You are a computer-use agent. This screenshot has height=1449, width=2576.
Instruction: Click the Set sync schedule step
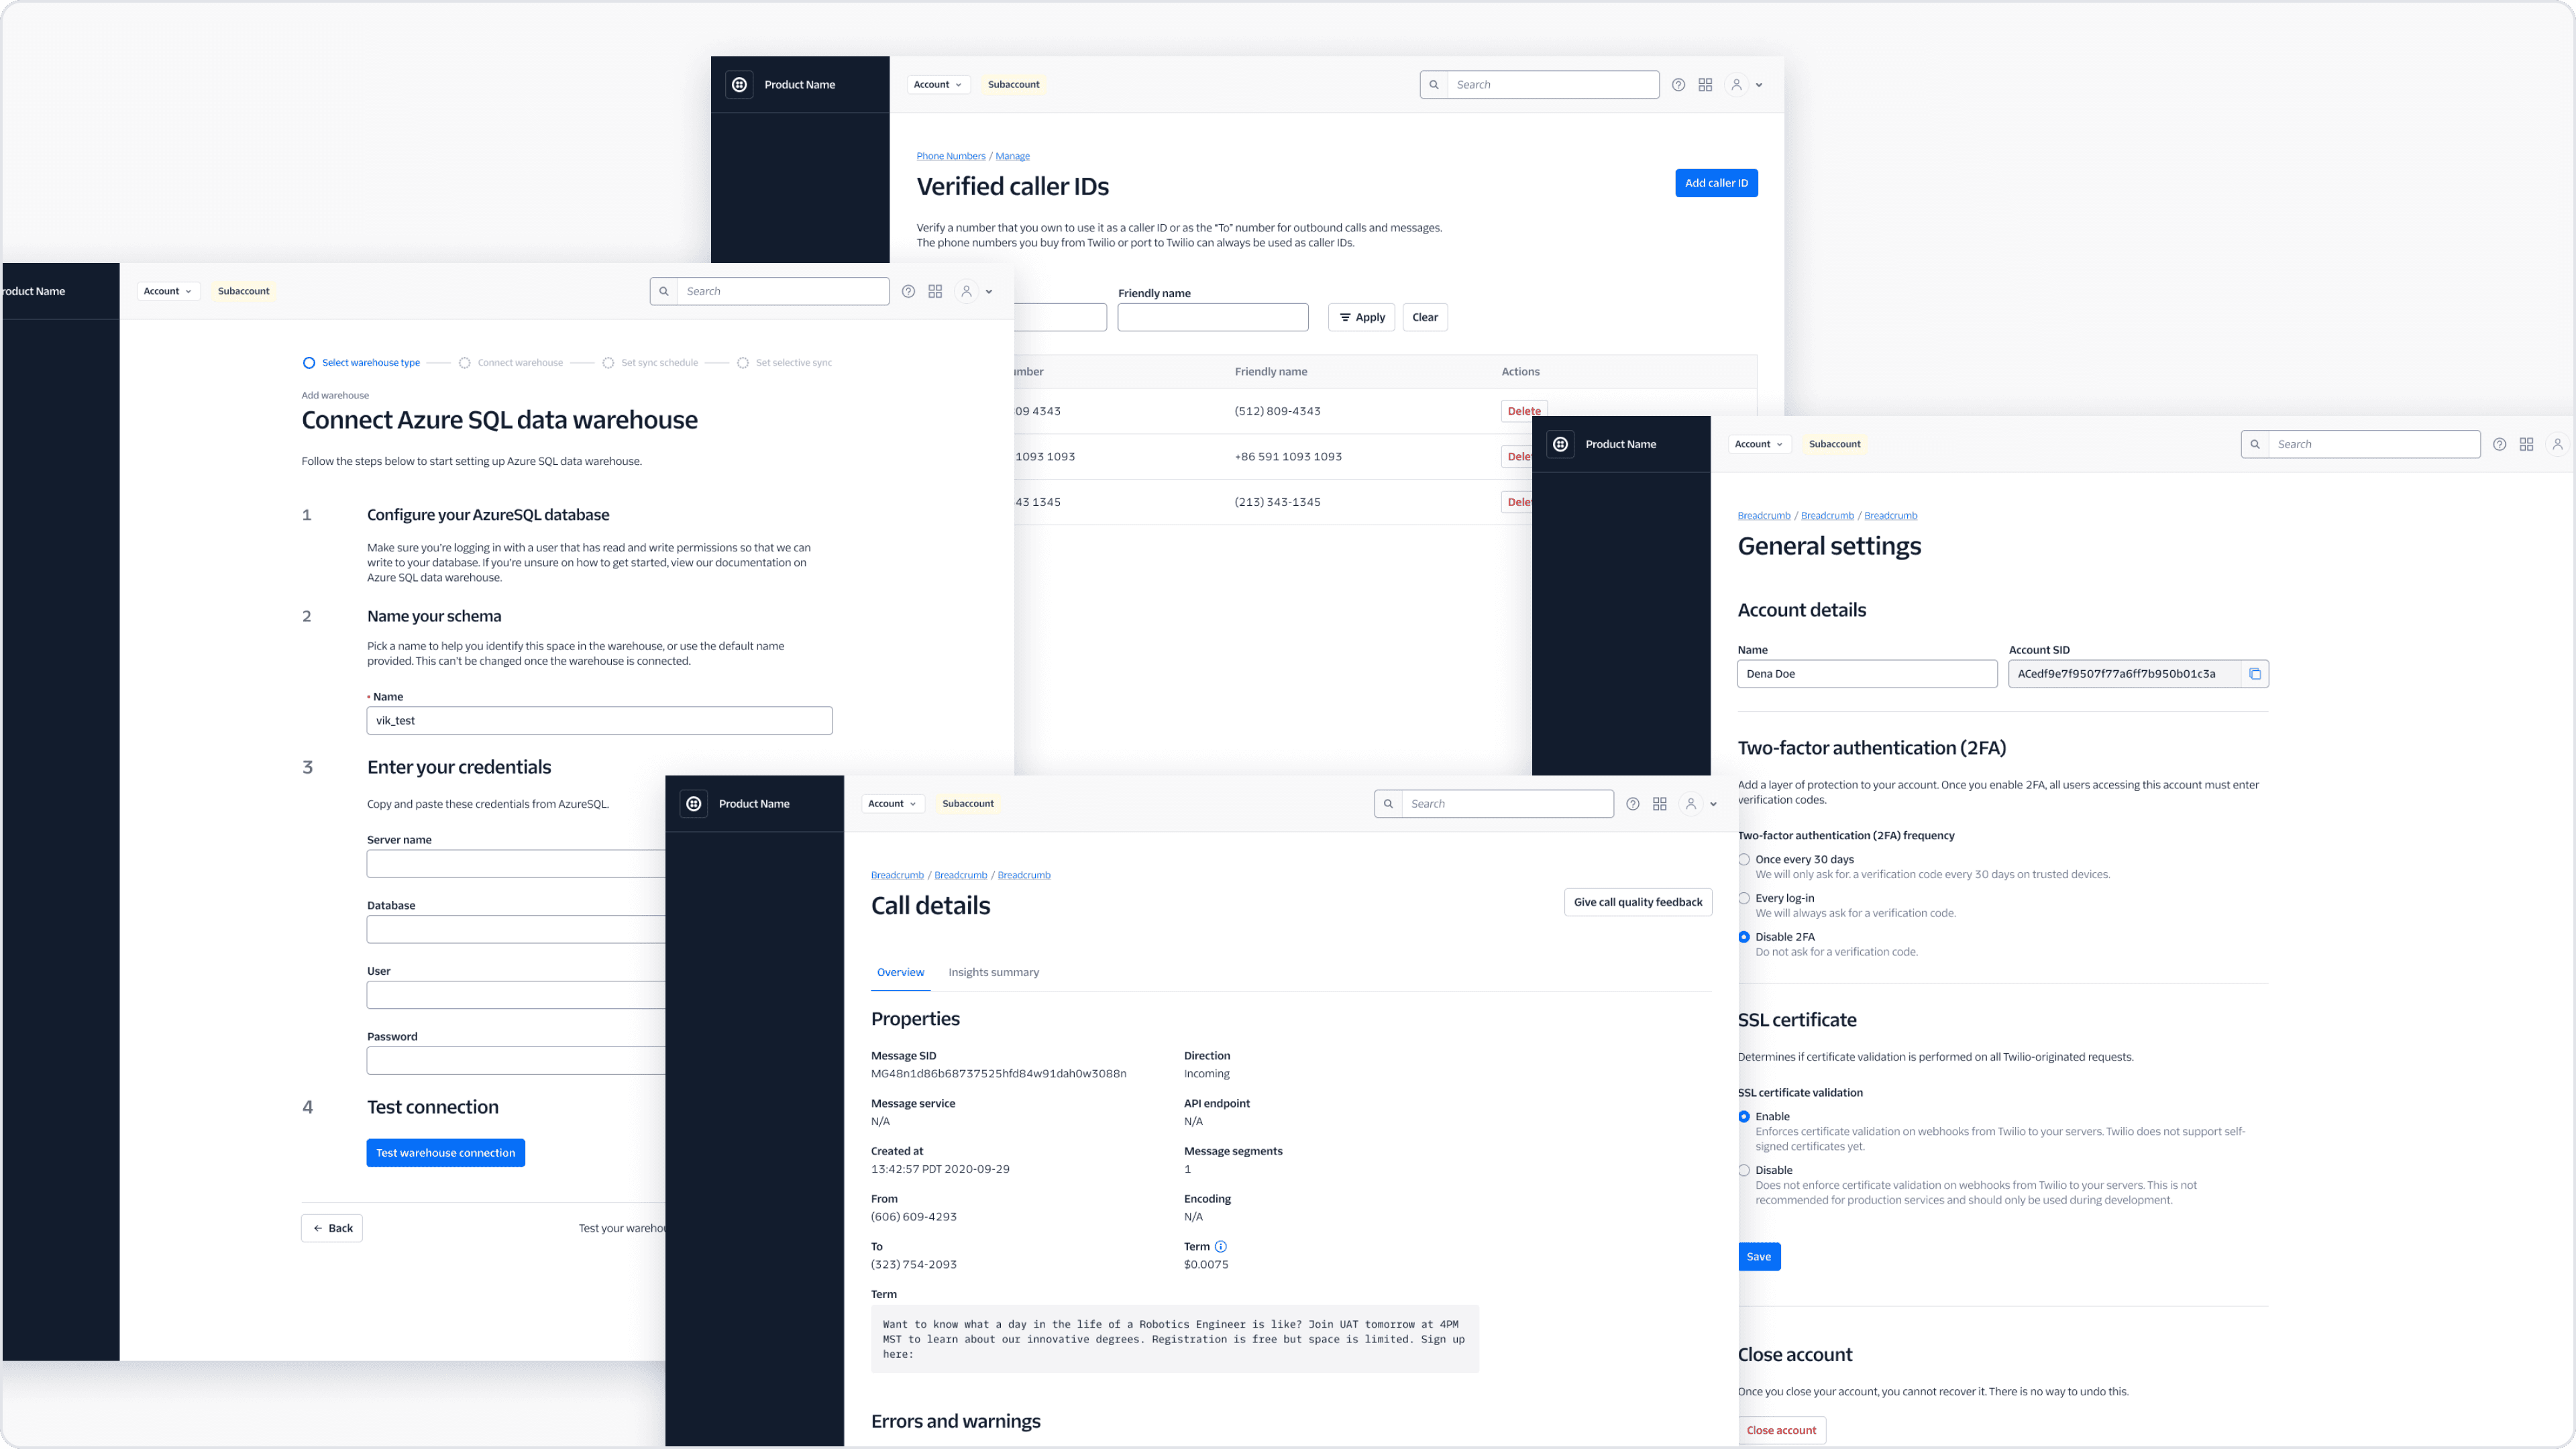(x=660, y=362)
